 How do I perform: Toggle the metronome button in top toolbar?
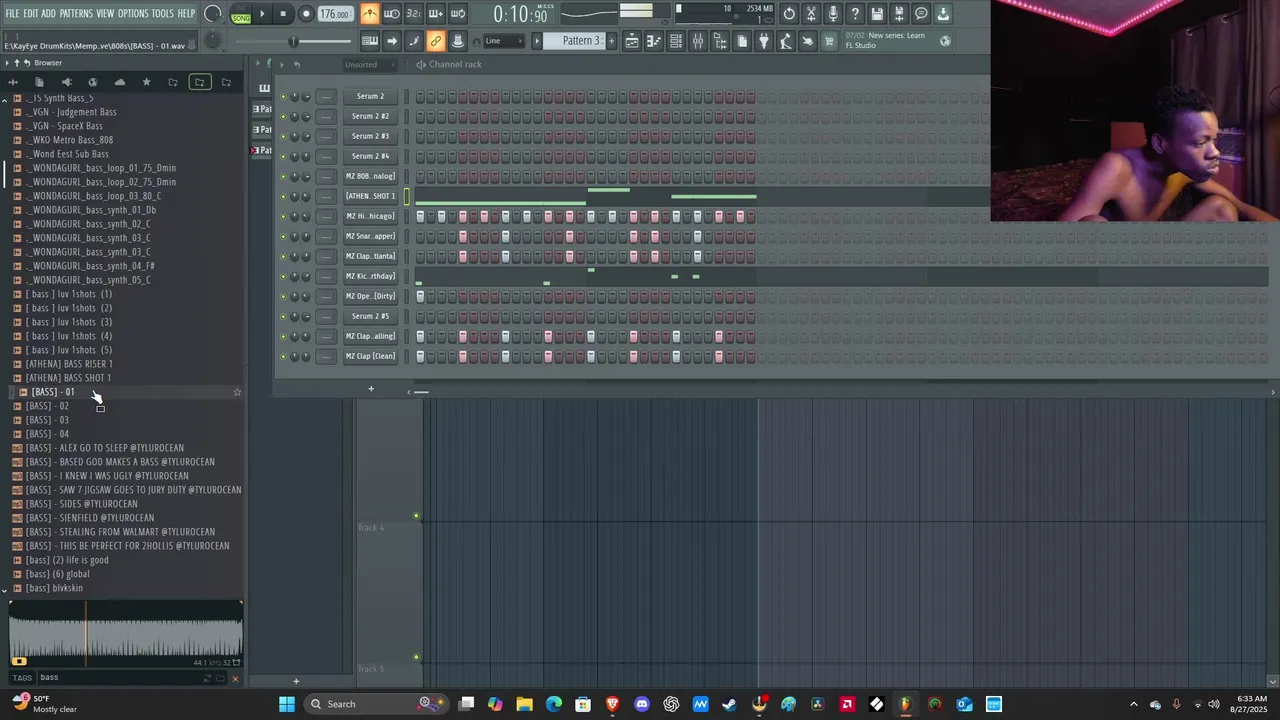click(370, 14)
